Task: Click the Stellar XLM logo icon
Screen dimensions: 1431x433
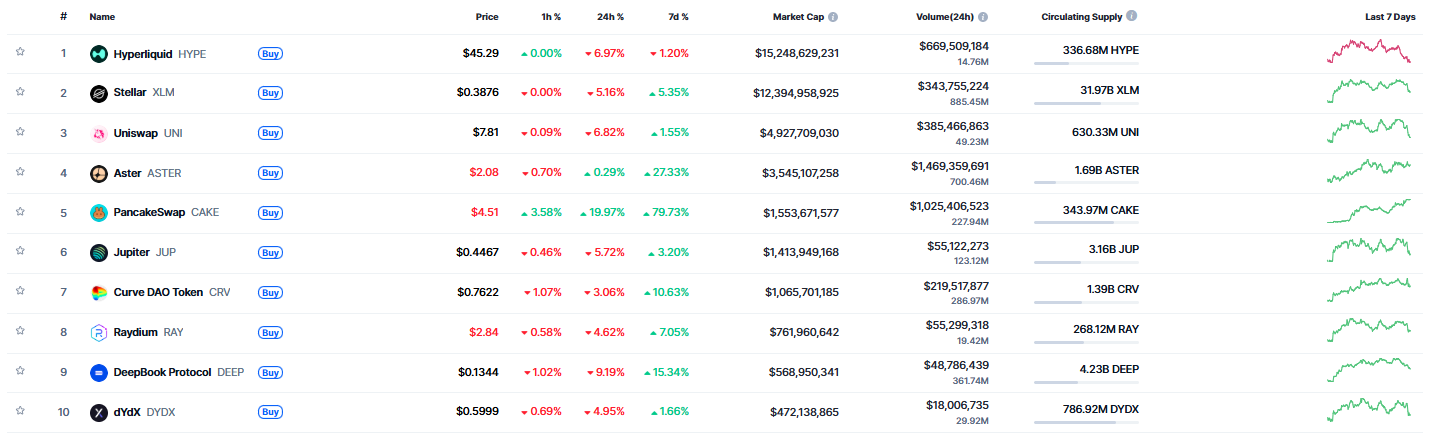Action: (98, 93)
